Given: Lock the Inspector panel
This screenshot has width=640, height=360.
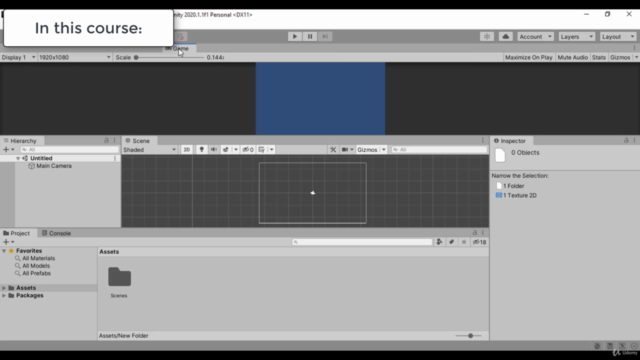Looking at the screenshot, I should [x=626, y=140].
